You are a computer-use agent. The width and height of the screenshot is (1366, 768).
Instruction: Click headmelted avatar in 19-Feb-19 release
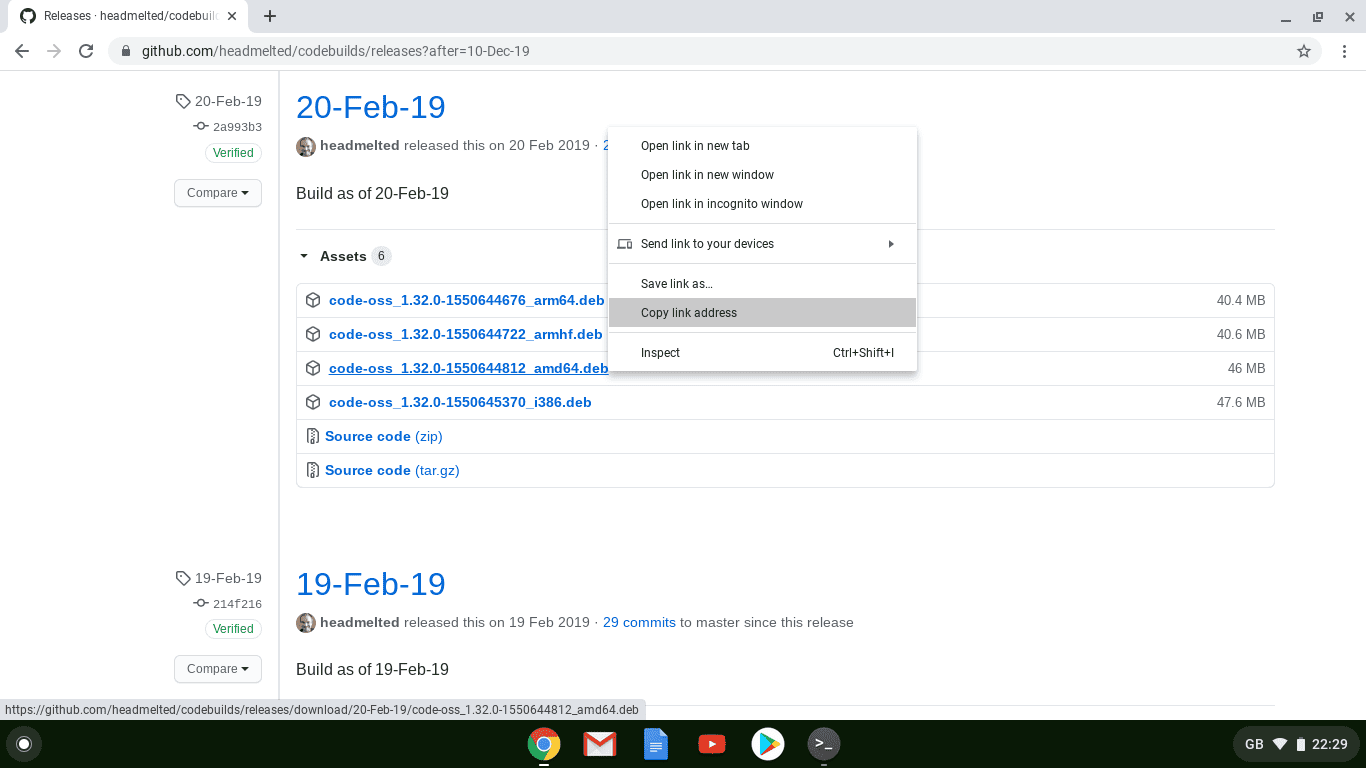click(306, 622)
